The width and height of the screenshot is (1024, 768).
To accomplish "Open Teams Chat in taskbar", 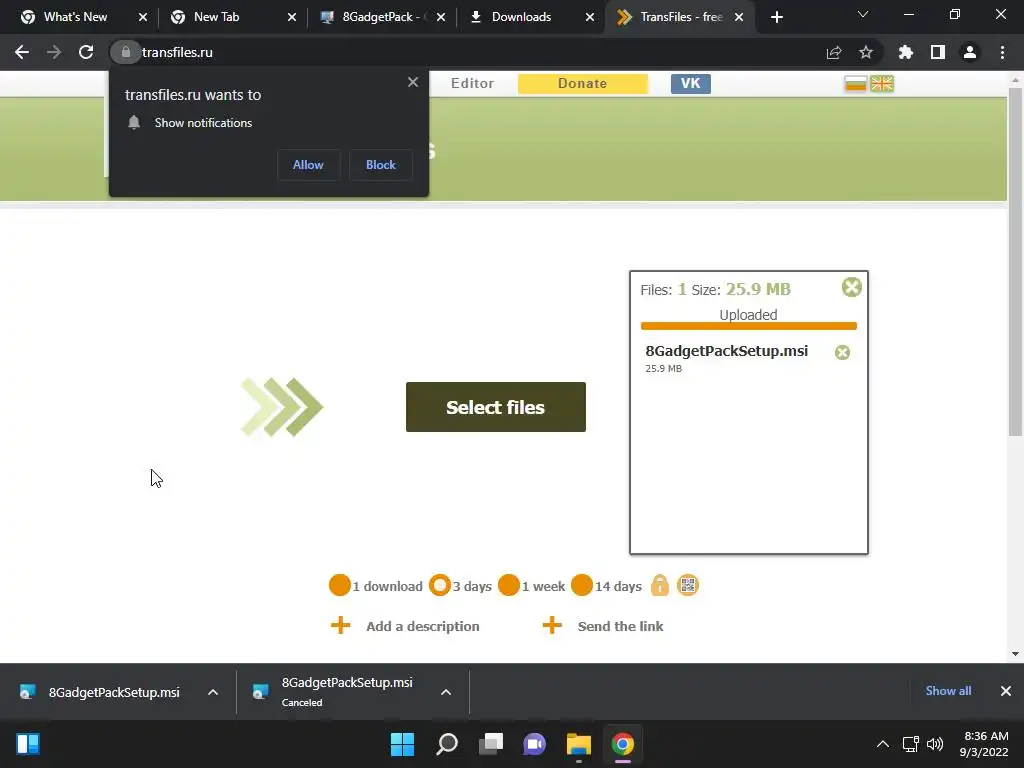I will point(535,744).
